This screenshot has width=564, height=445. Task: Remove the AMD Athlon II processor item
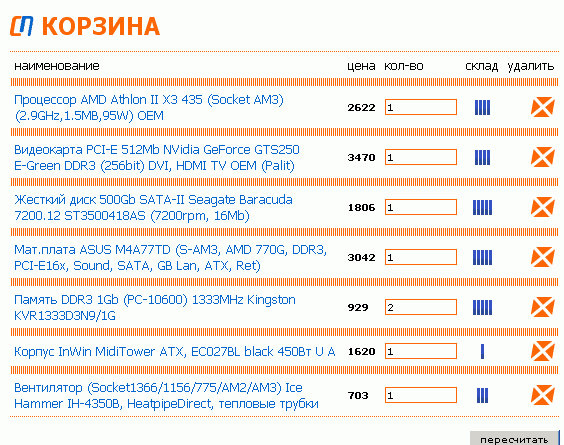542,107
